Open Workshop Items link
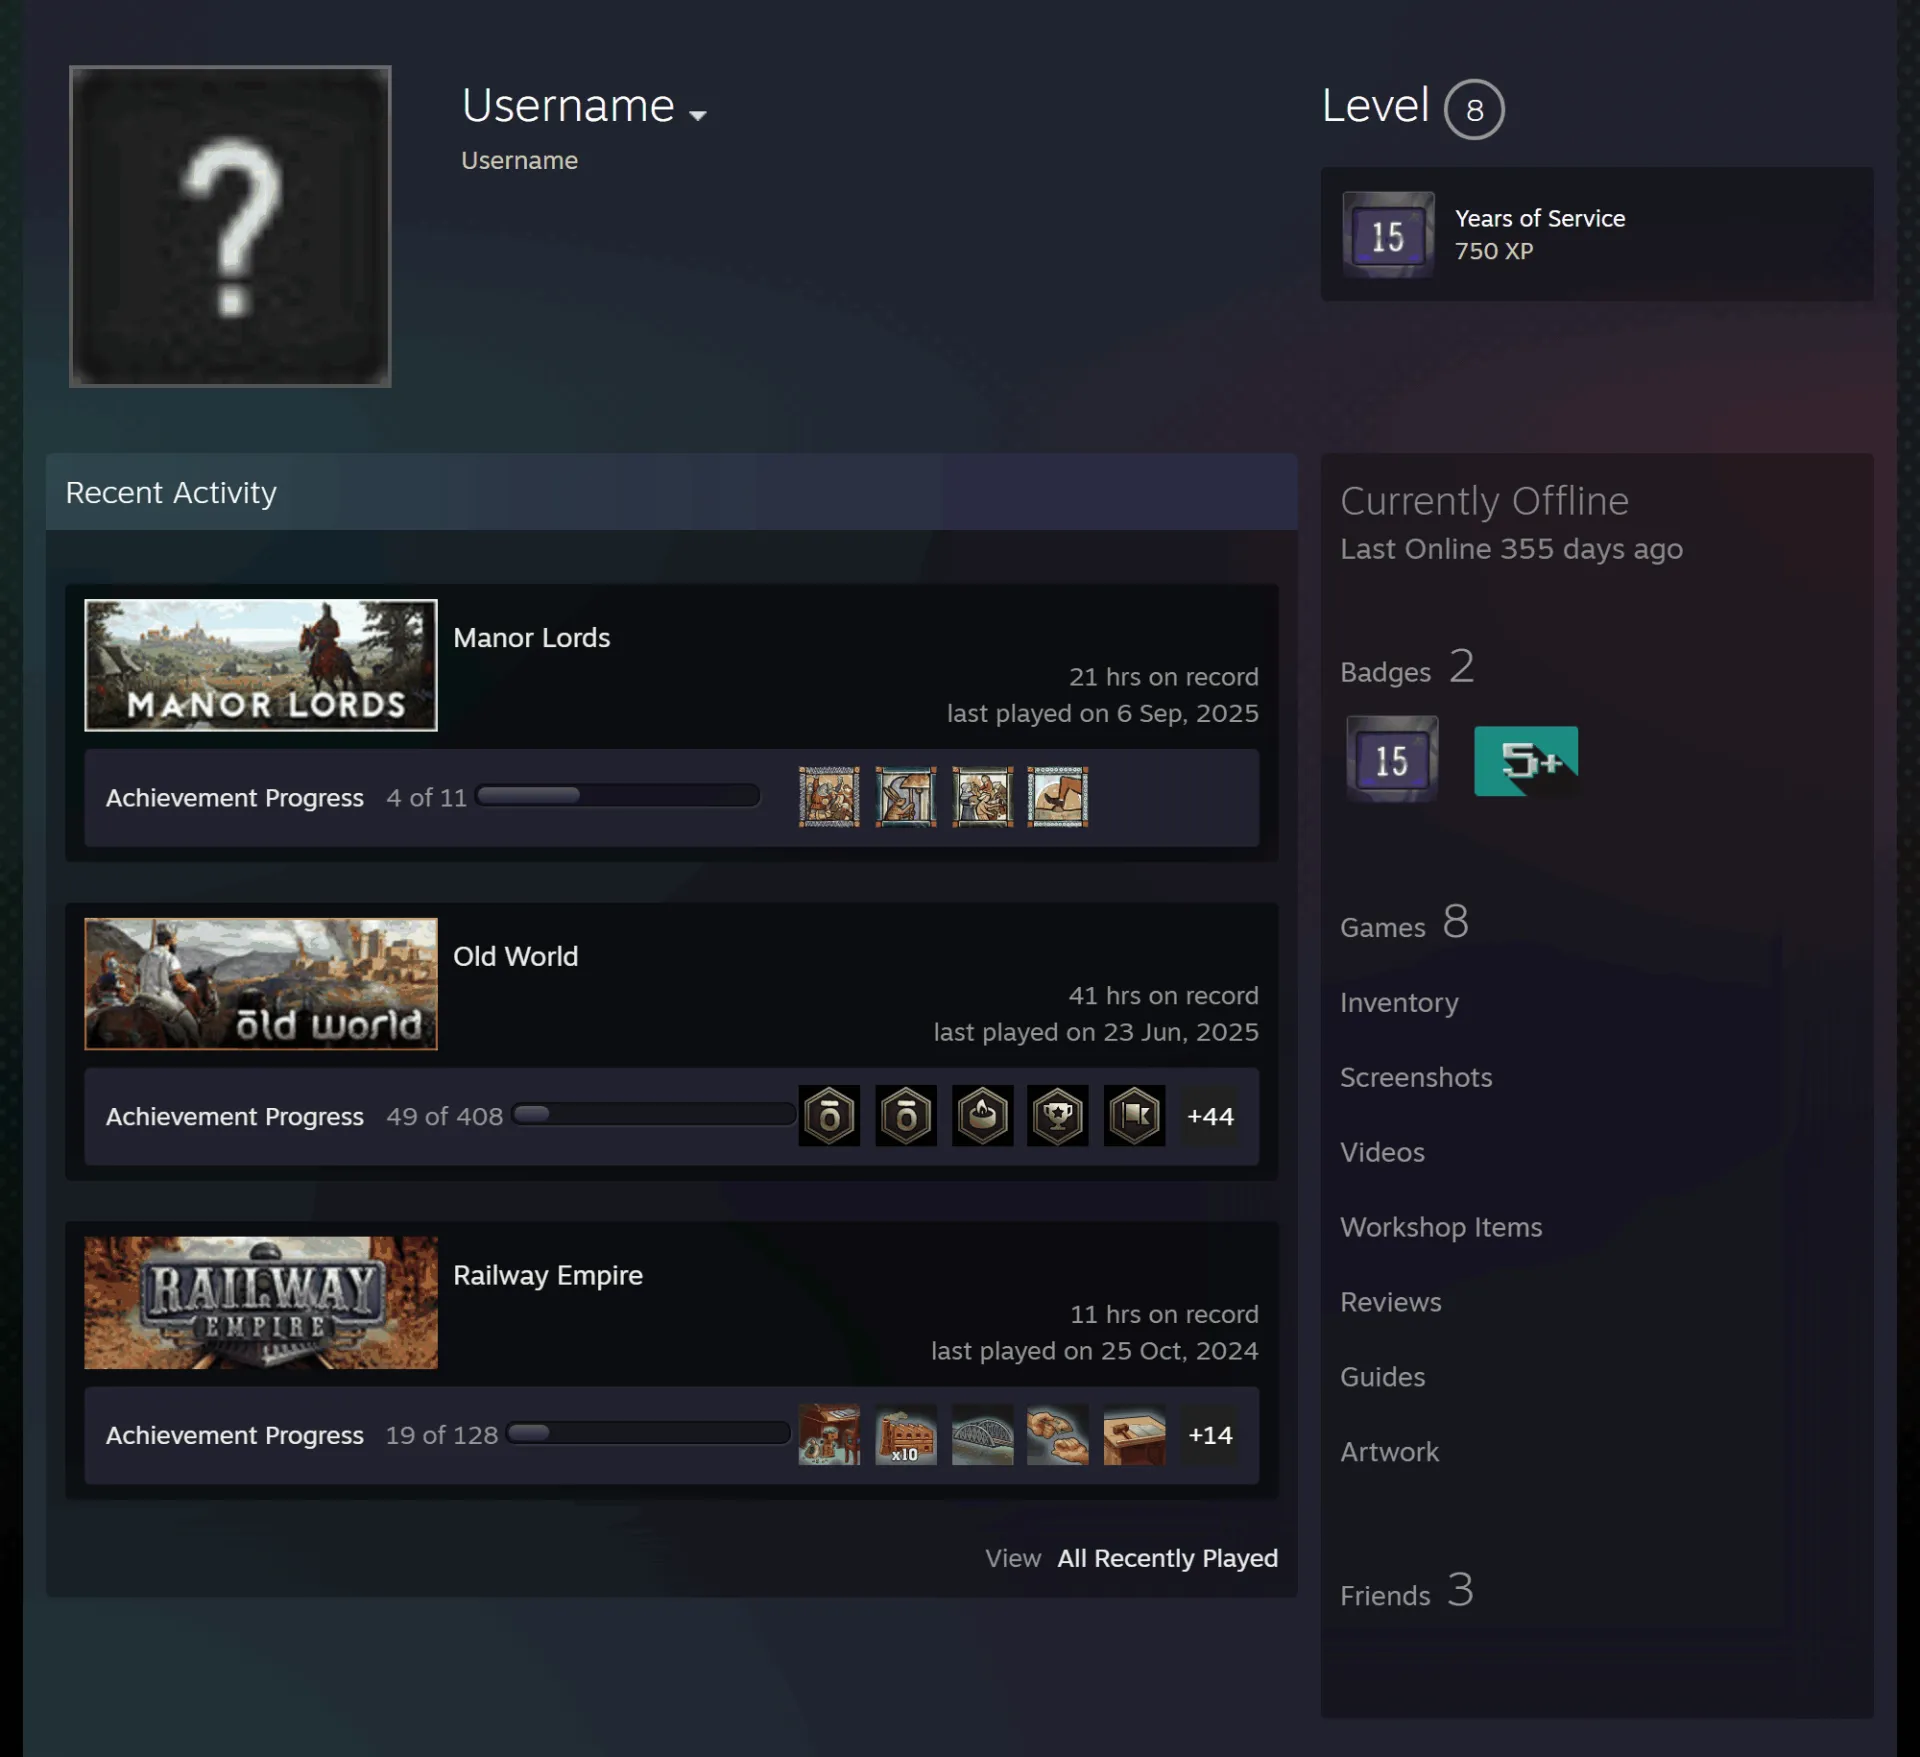 (x=1441, y=1227)
